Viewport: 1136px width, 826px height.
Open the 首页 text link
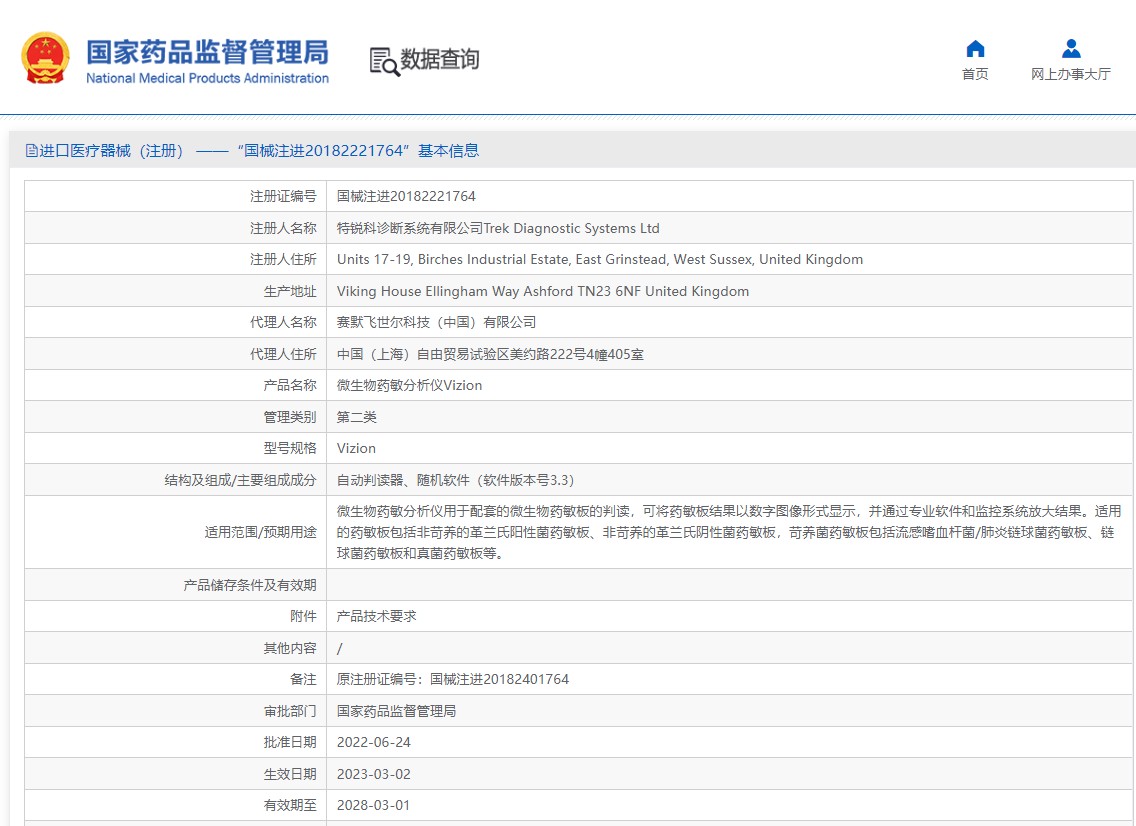click(x=975, y=75)
